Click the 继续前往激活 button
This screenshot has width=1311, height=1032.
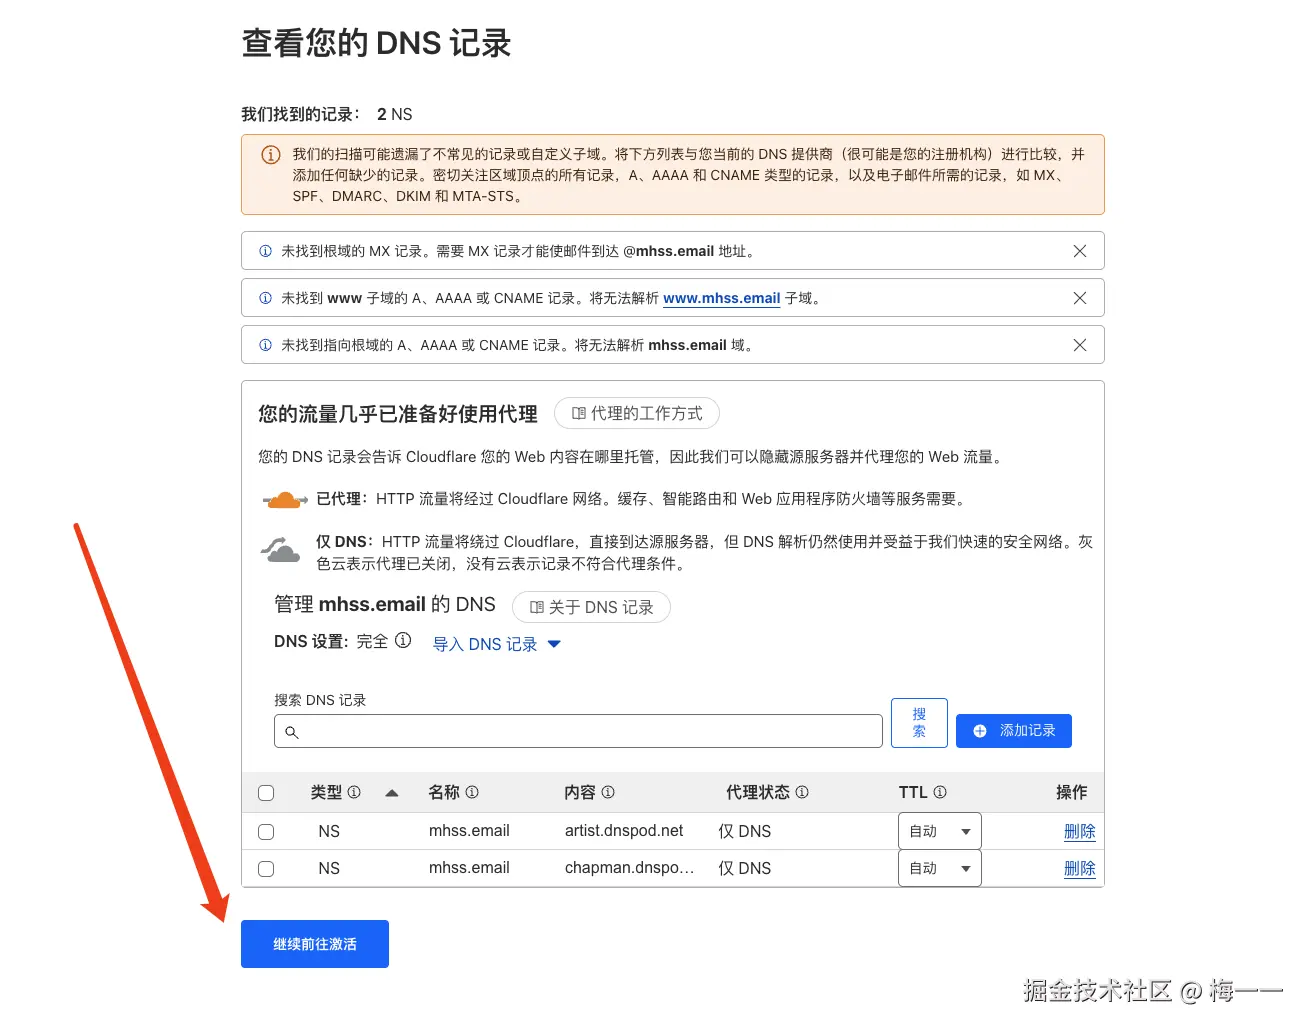[315, 944]
